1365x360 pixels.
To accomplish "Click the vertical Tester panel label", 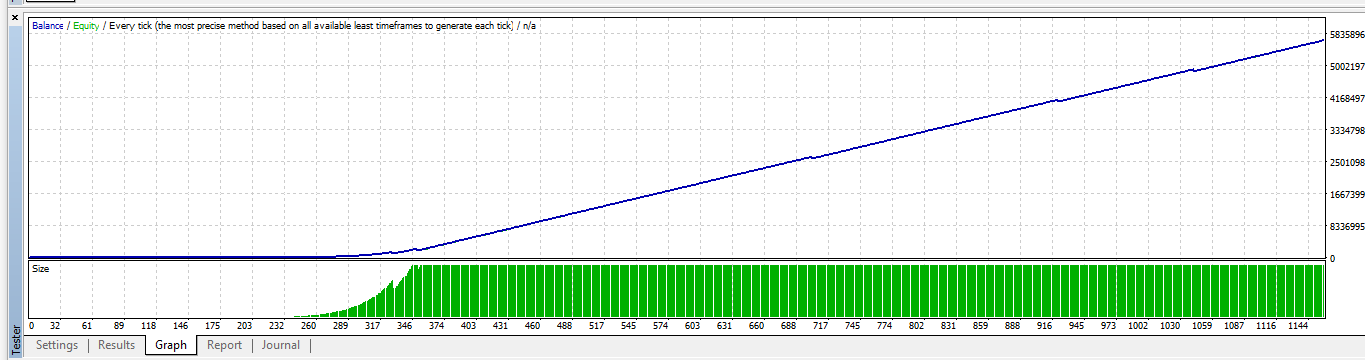I will [x=14, y=340].
